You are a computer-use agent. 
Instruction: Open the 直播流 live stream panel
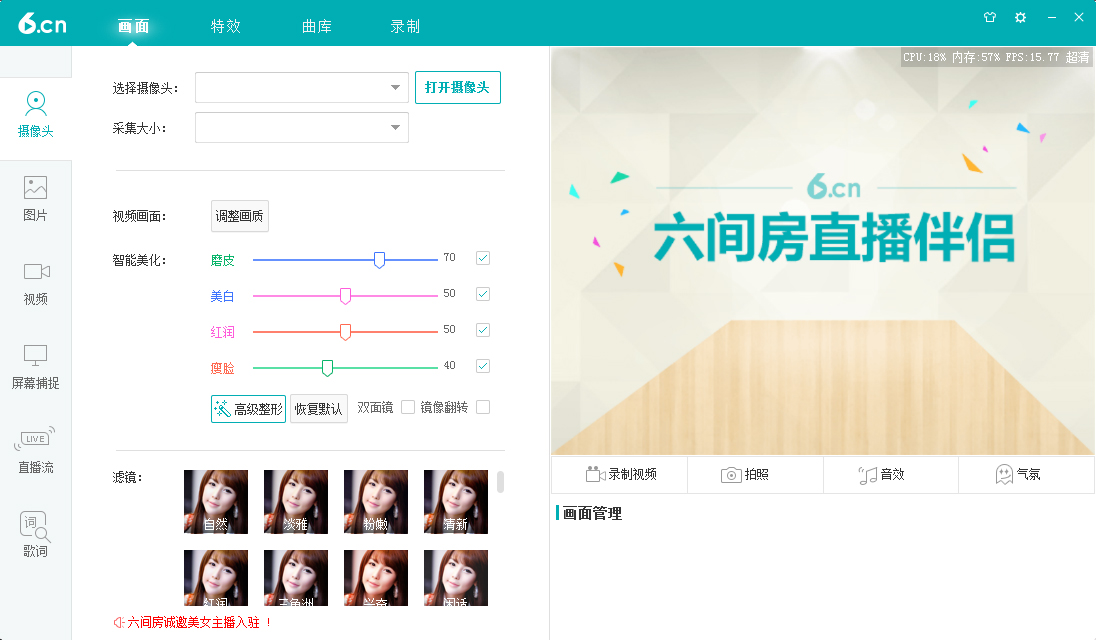[x=35, y=451]
